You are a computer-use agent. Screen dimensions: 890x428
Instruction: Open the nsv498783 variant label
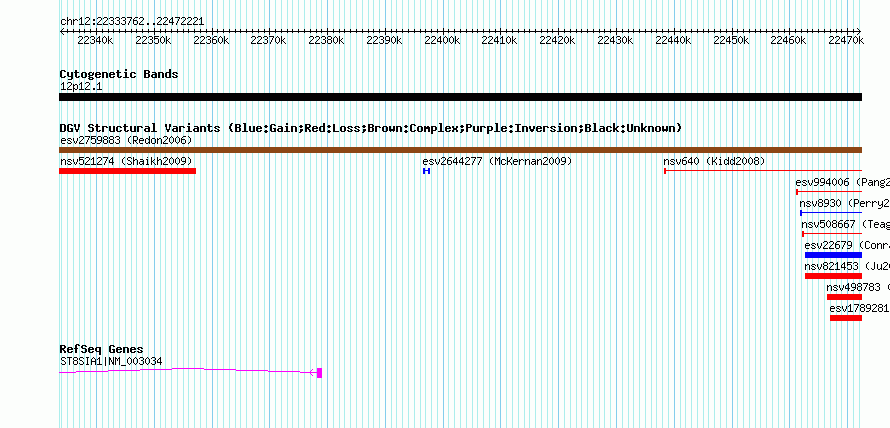(x=858, y=287)
